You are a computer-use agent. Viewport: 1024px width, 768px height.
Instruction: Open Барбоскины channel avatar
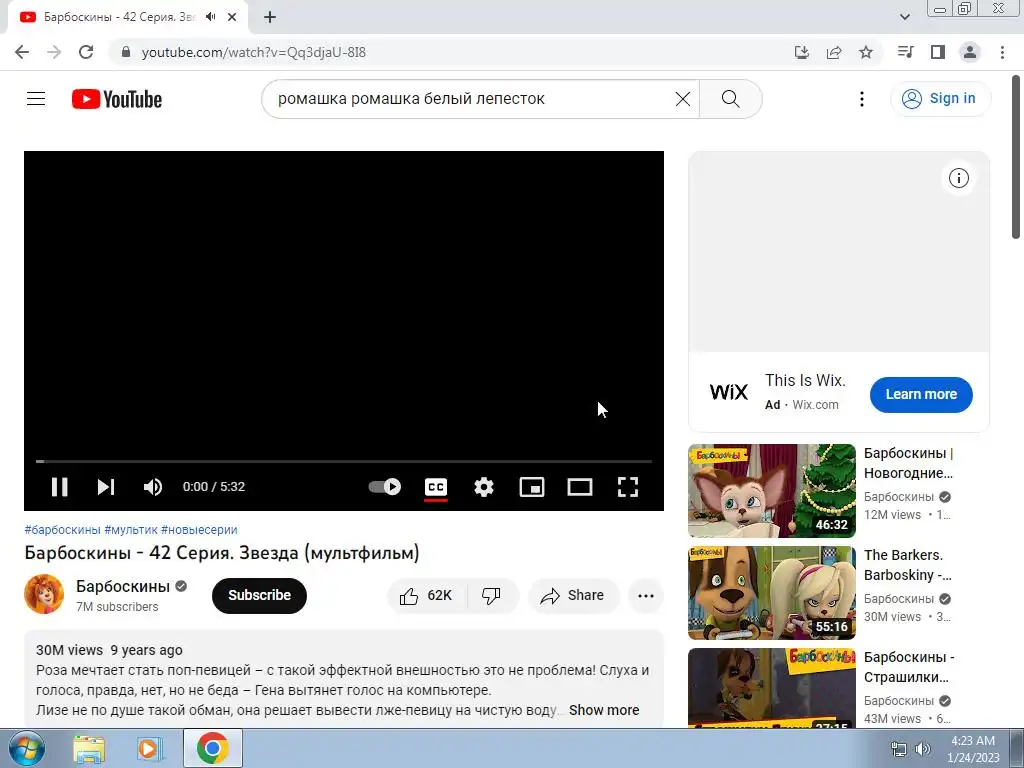[x=44, y=594]
